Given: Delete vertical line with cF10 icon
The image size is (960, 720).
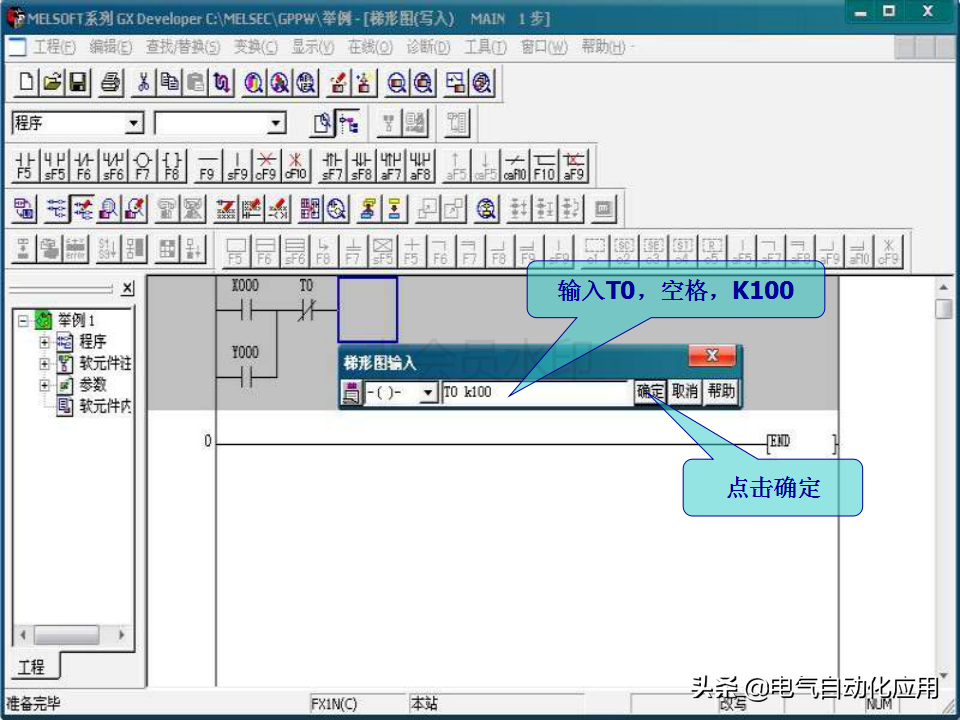Looking at the screenshot, I should (x=295, y=166).
